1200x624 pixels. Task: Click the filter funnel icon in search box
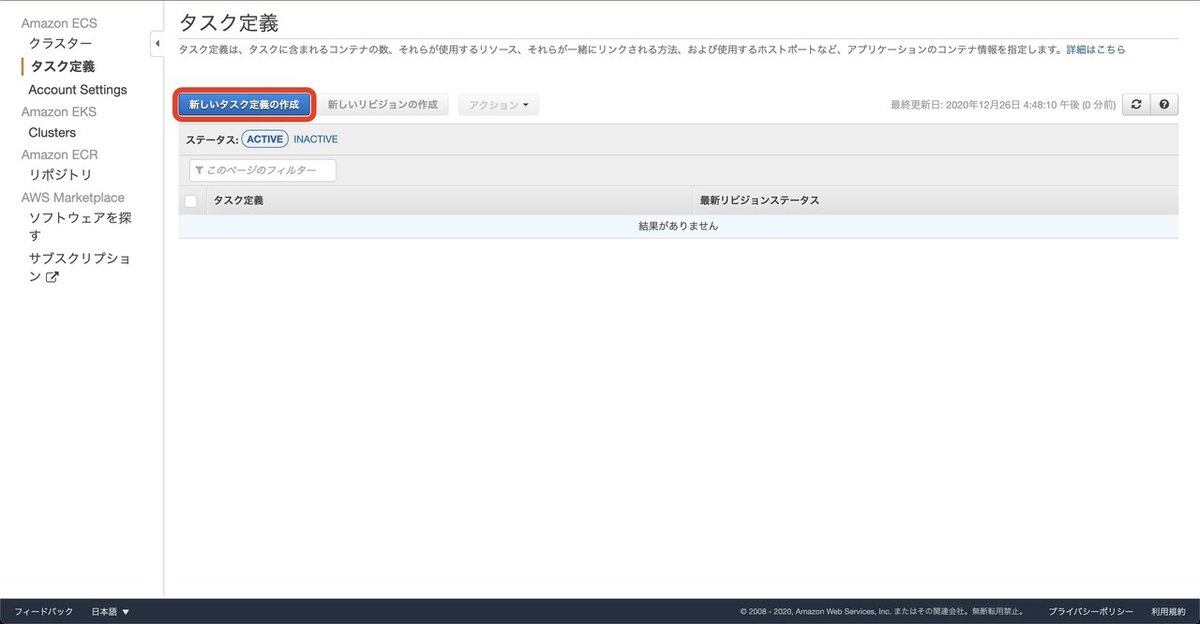(x=199, y=170)
